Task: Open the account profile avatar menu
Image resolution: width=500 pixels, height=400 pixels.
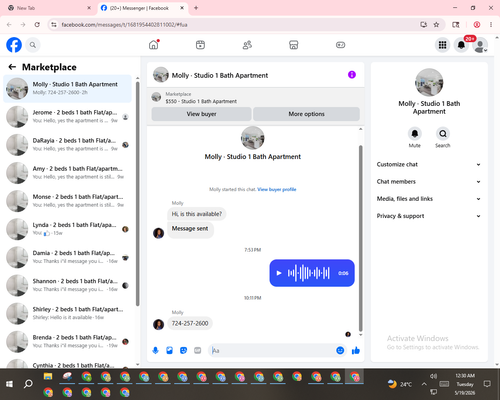Action: click(480, 45)
